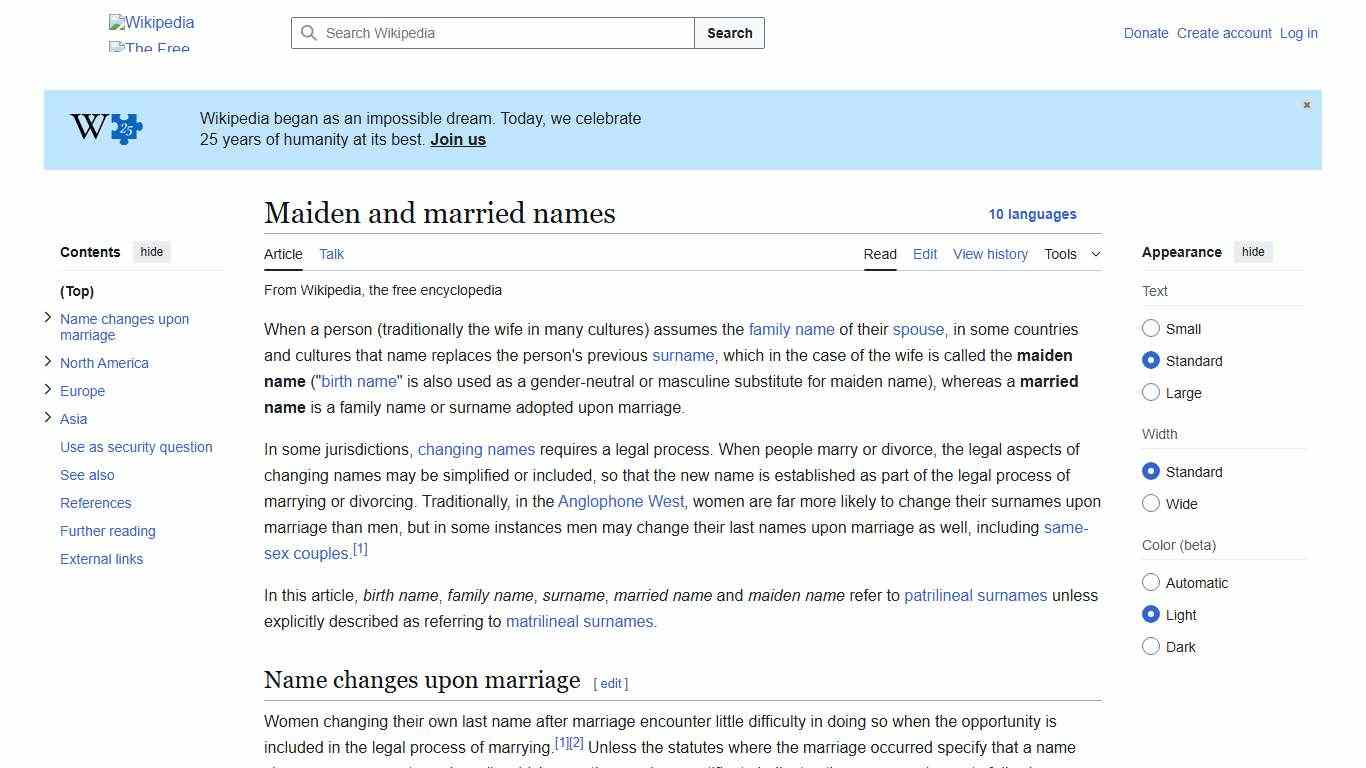This screenshot has height=768, width=1366.
Task: Enable Wide width layout
Action: click(1151, 503)
